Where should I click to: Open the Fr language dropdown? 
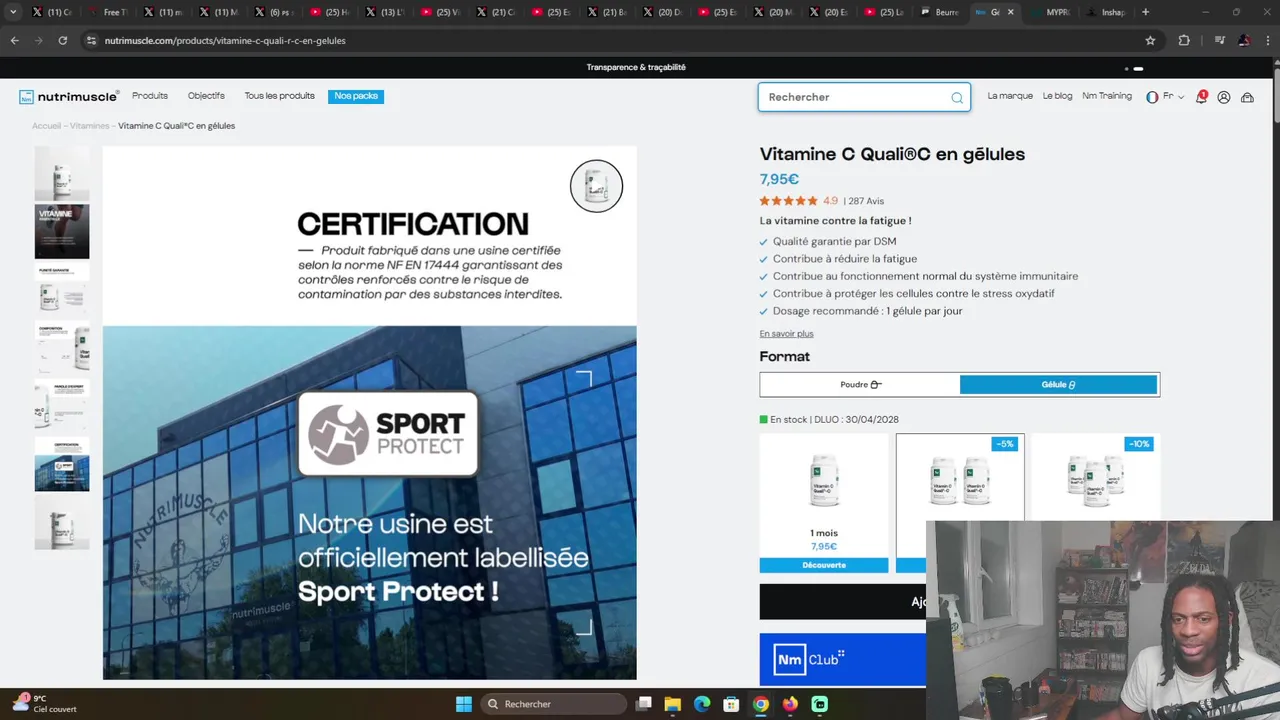pyautogui.click(x=1165, y=97)
